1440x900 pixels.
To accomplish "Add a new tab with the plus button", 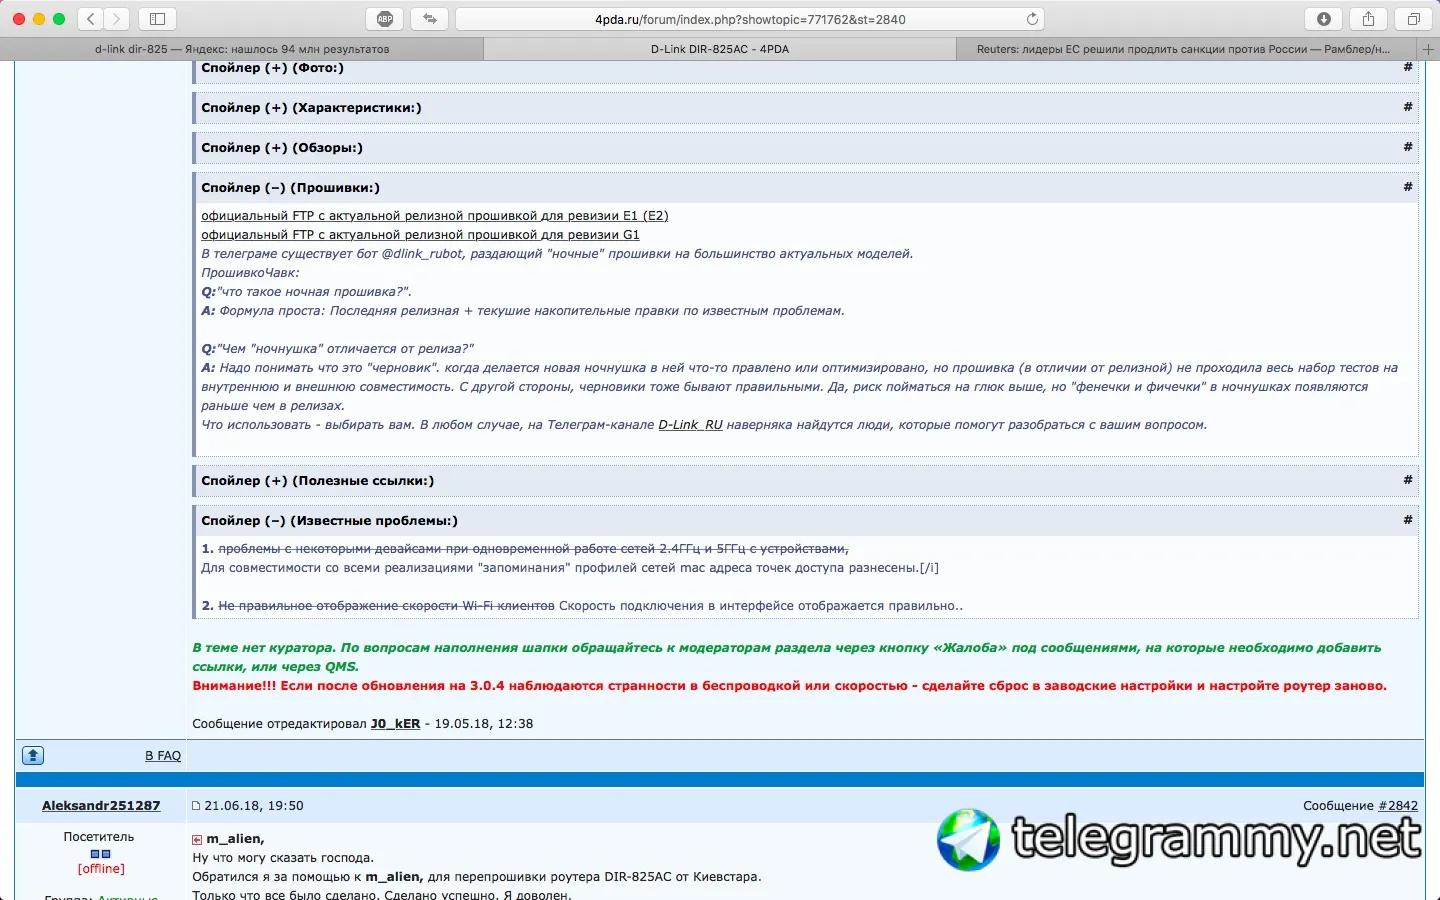I will [1428, 49].
